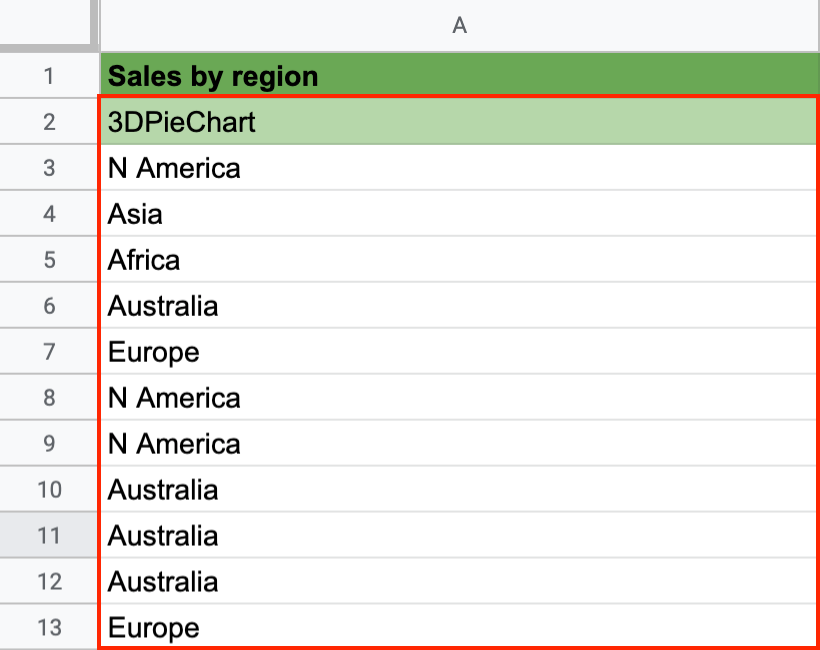Viewport: 820px width, 650px height.
Task: Click 'N America' cell in row 3
Action: click(460, 168)
